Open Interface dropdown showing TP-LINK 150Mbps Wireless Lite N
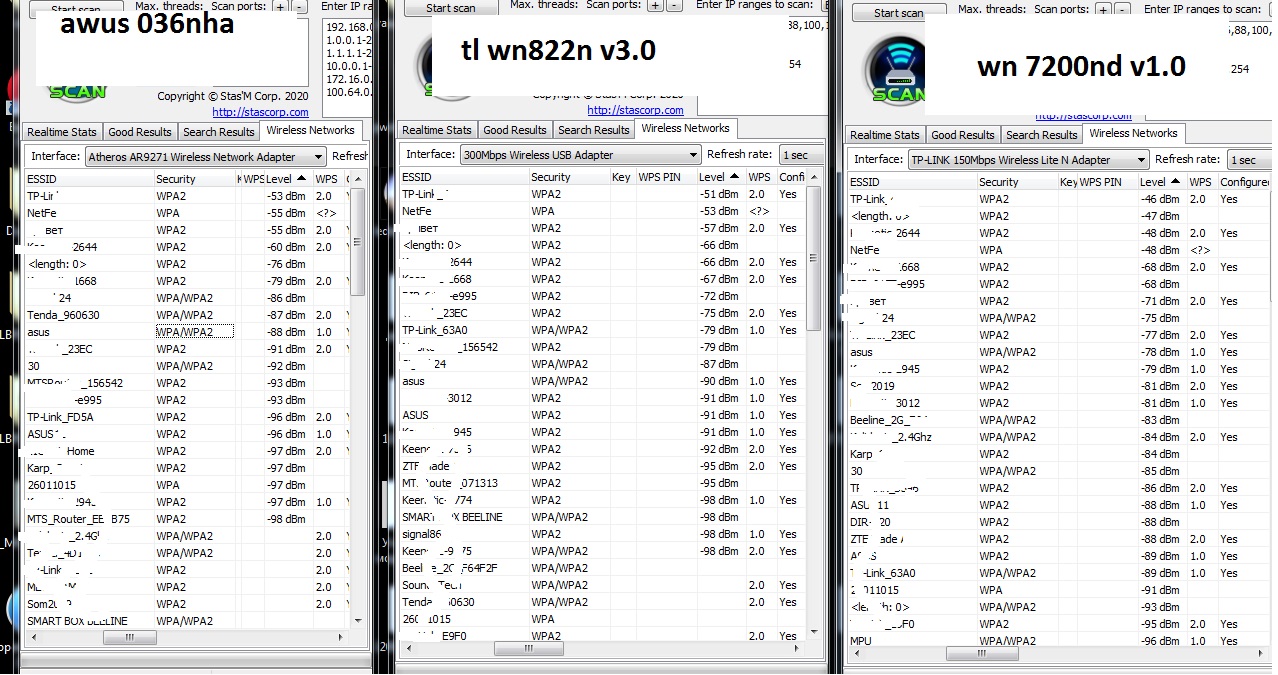The image size is (1278, 675). (1028, 160)
